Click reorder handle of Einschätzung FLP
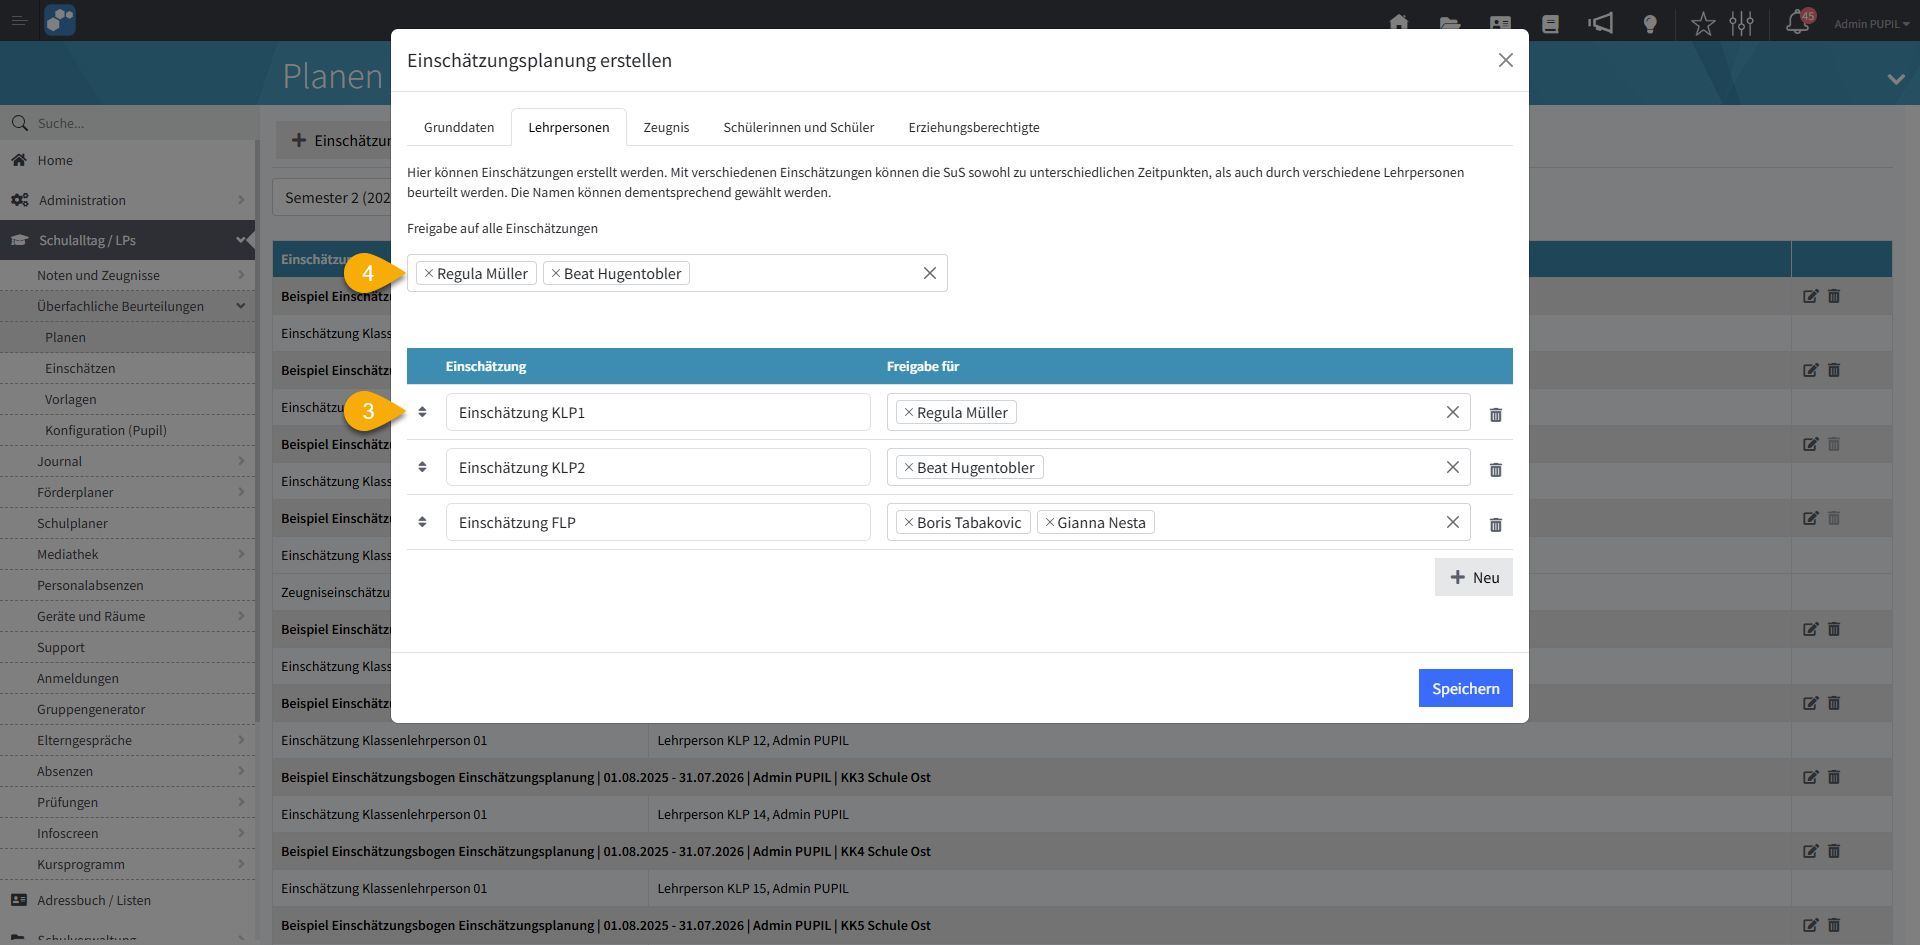The image size is (1920, 945). 422,522
